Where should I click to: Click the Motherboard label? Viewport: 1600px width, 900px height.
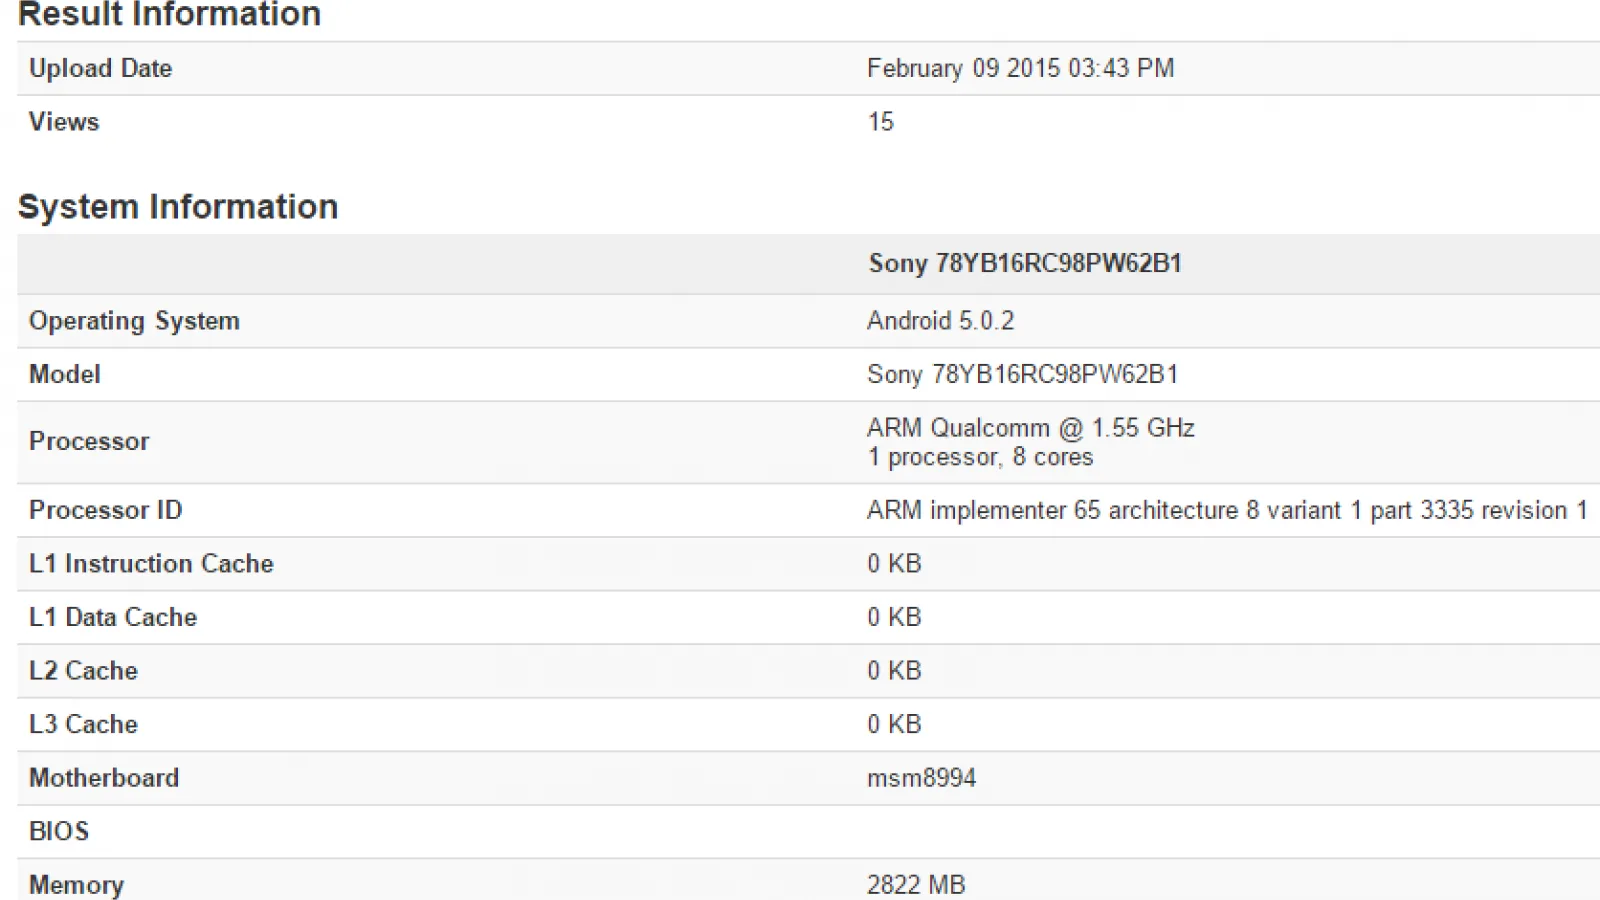104,778
